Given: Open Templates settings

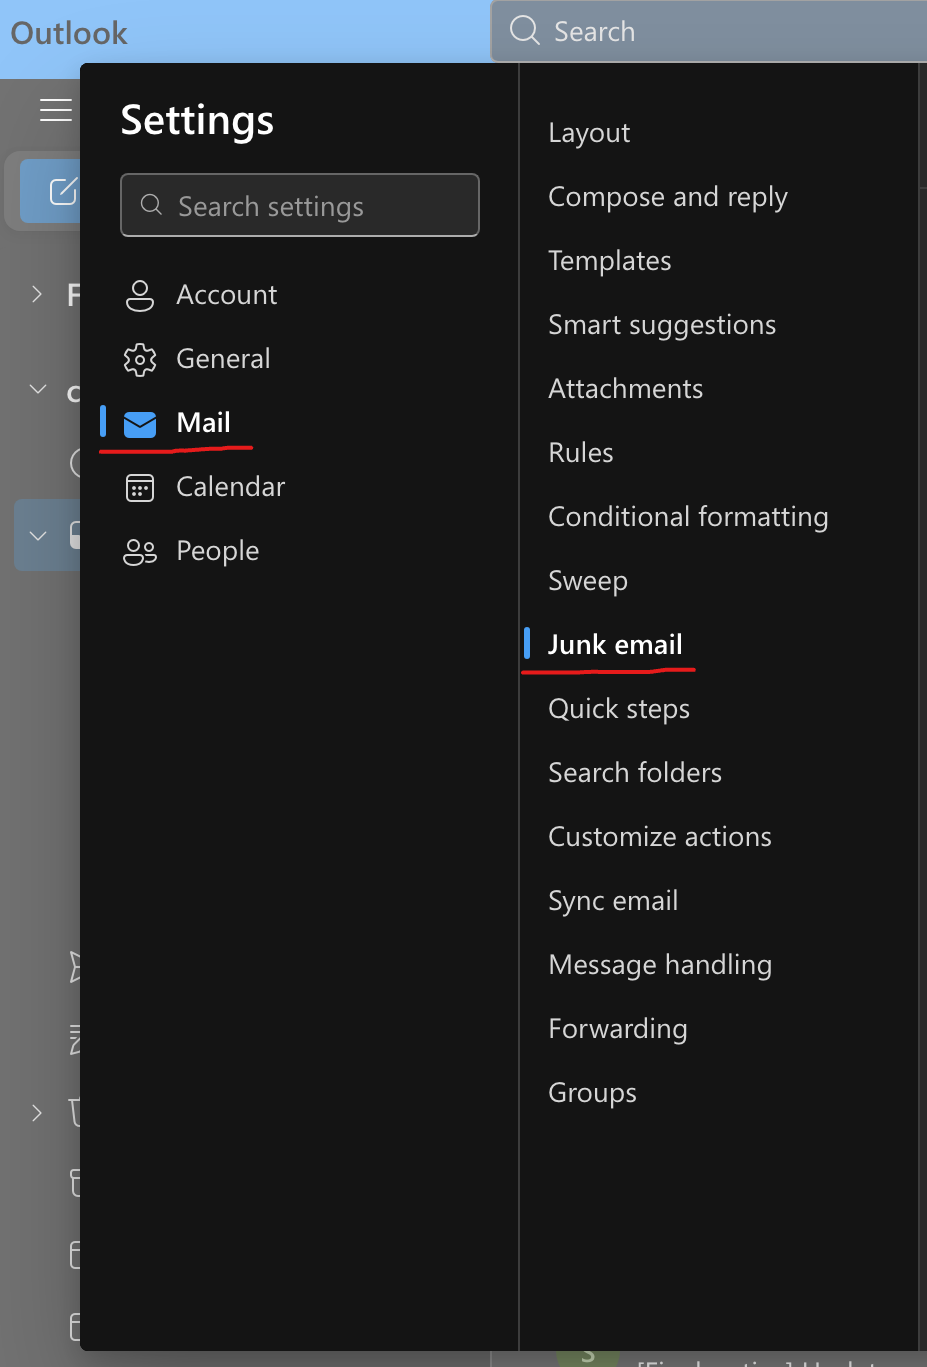Looking at the screenshot, I should click(610, 261).
